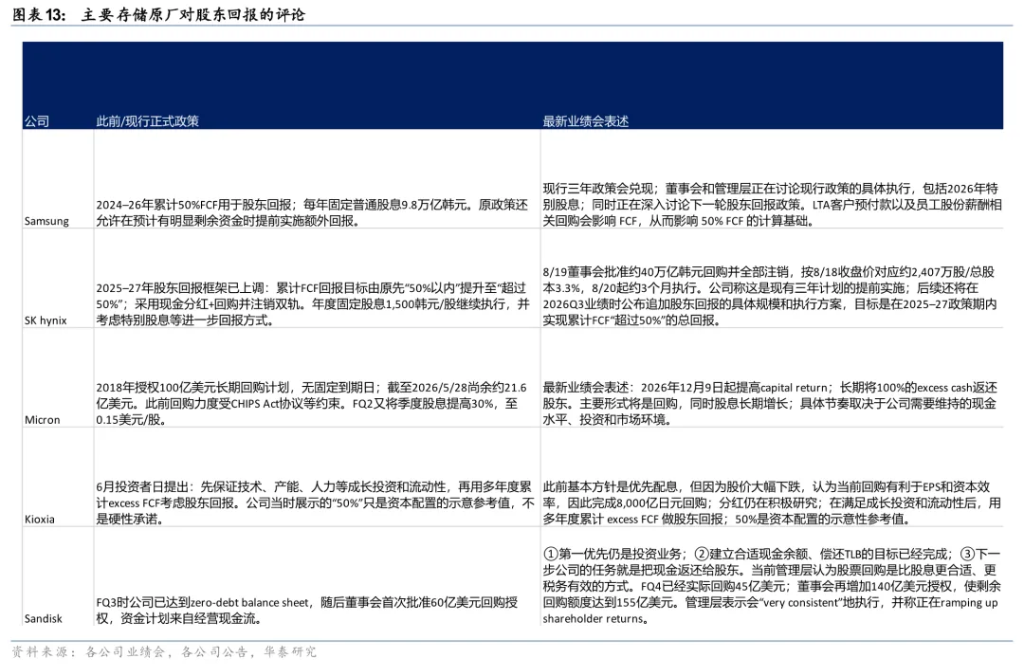
Task: Click Samsung policy text starting '2024–26年累计50%FCF'
Action: [312, 213]
